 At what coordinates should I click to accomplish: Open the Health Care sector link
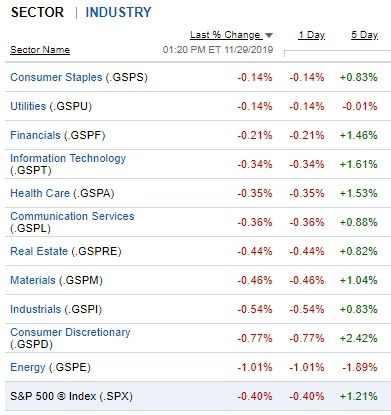[x=40, y=193]
